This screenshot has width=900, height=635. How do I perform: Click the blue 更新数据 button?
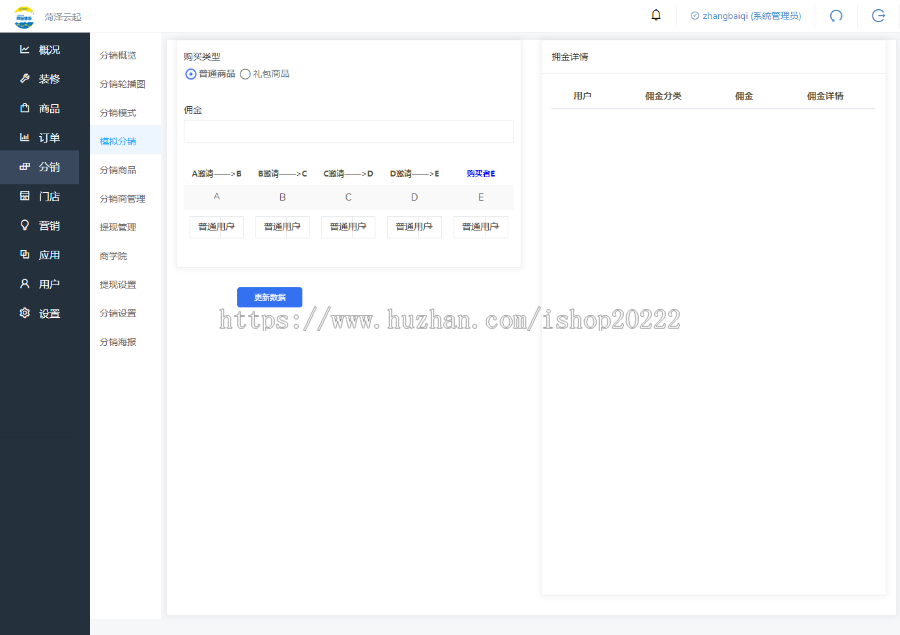coord(269,297)
